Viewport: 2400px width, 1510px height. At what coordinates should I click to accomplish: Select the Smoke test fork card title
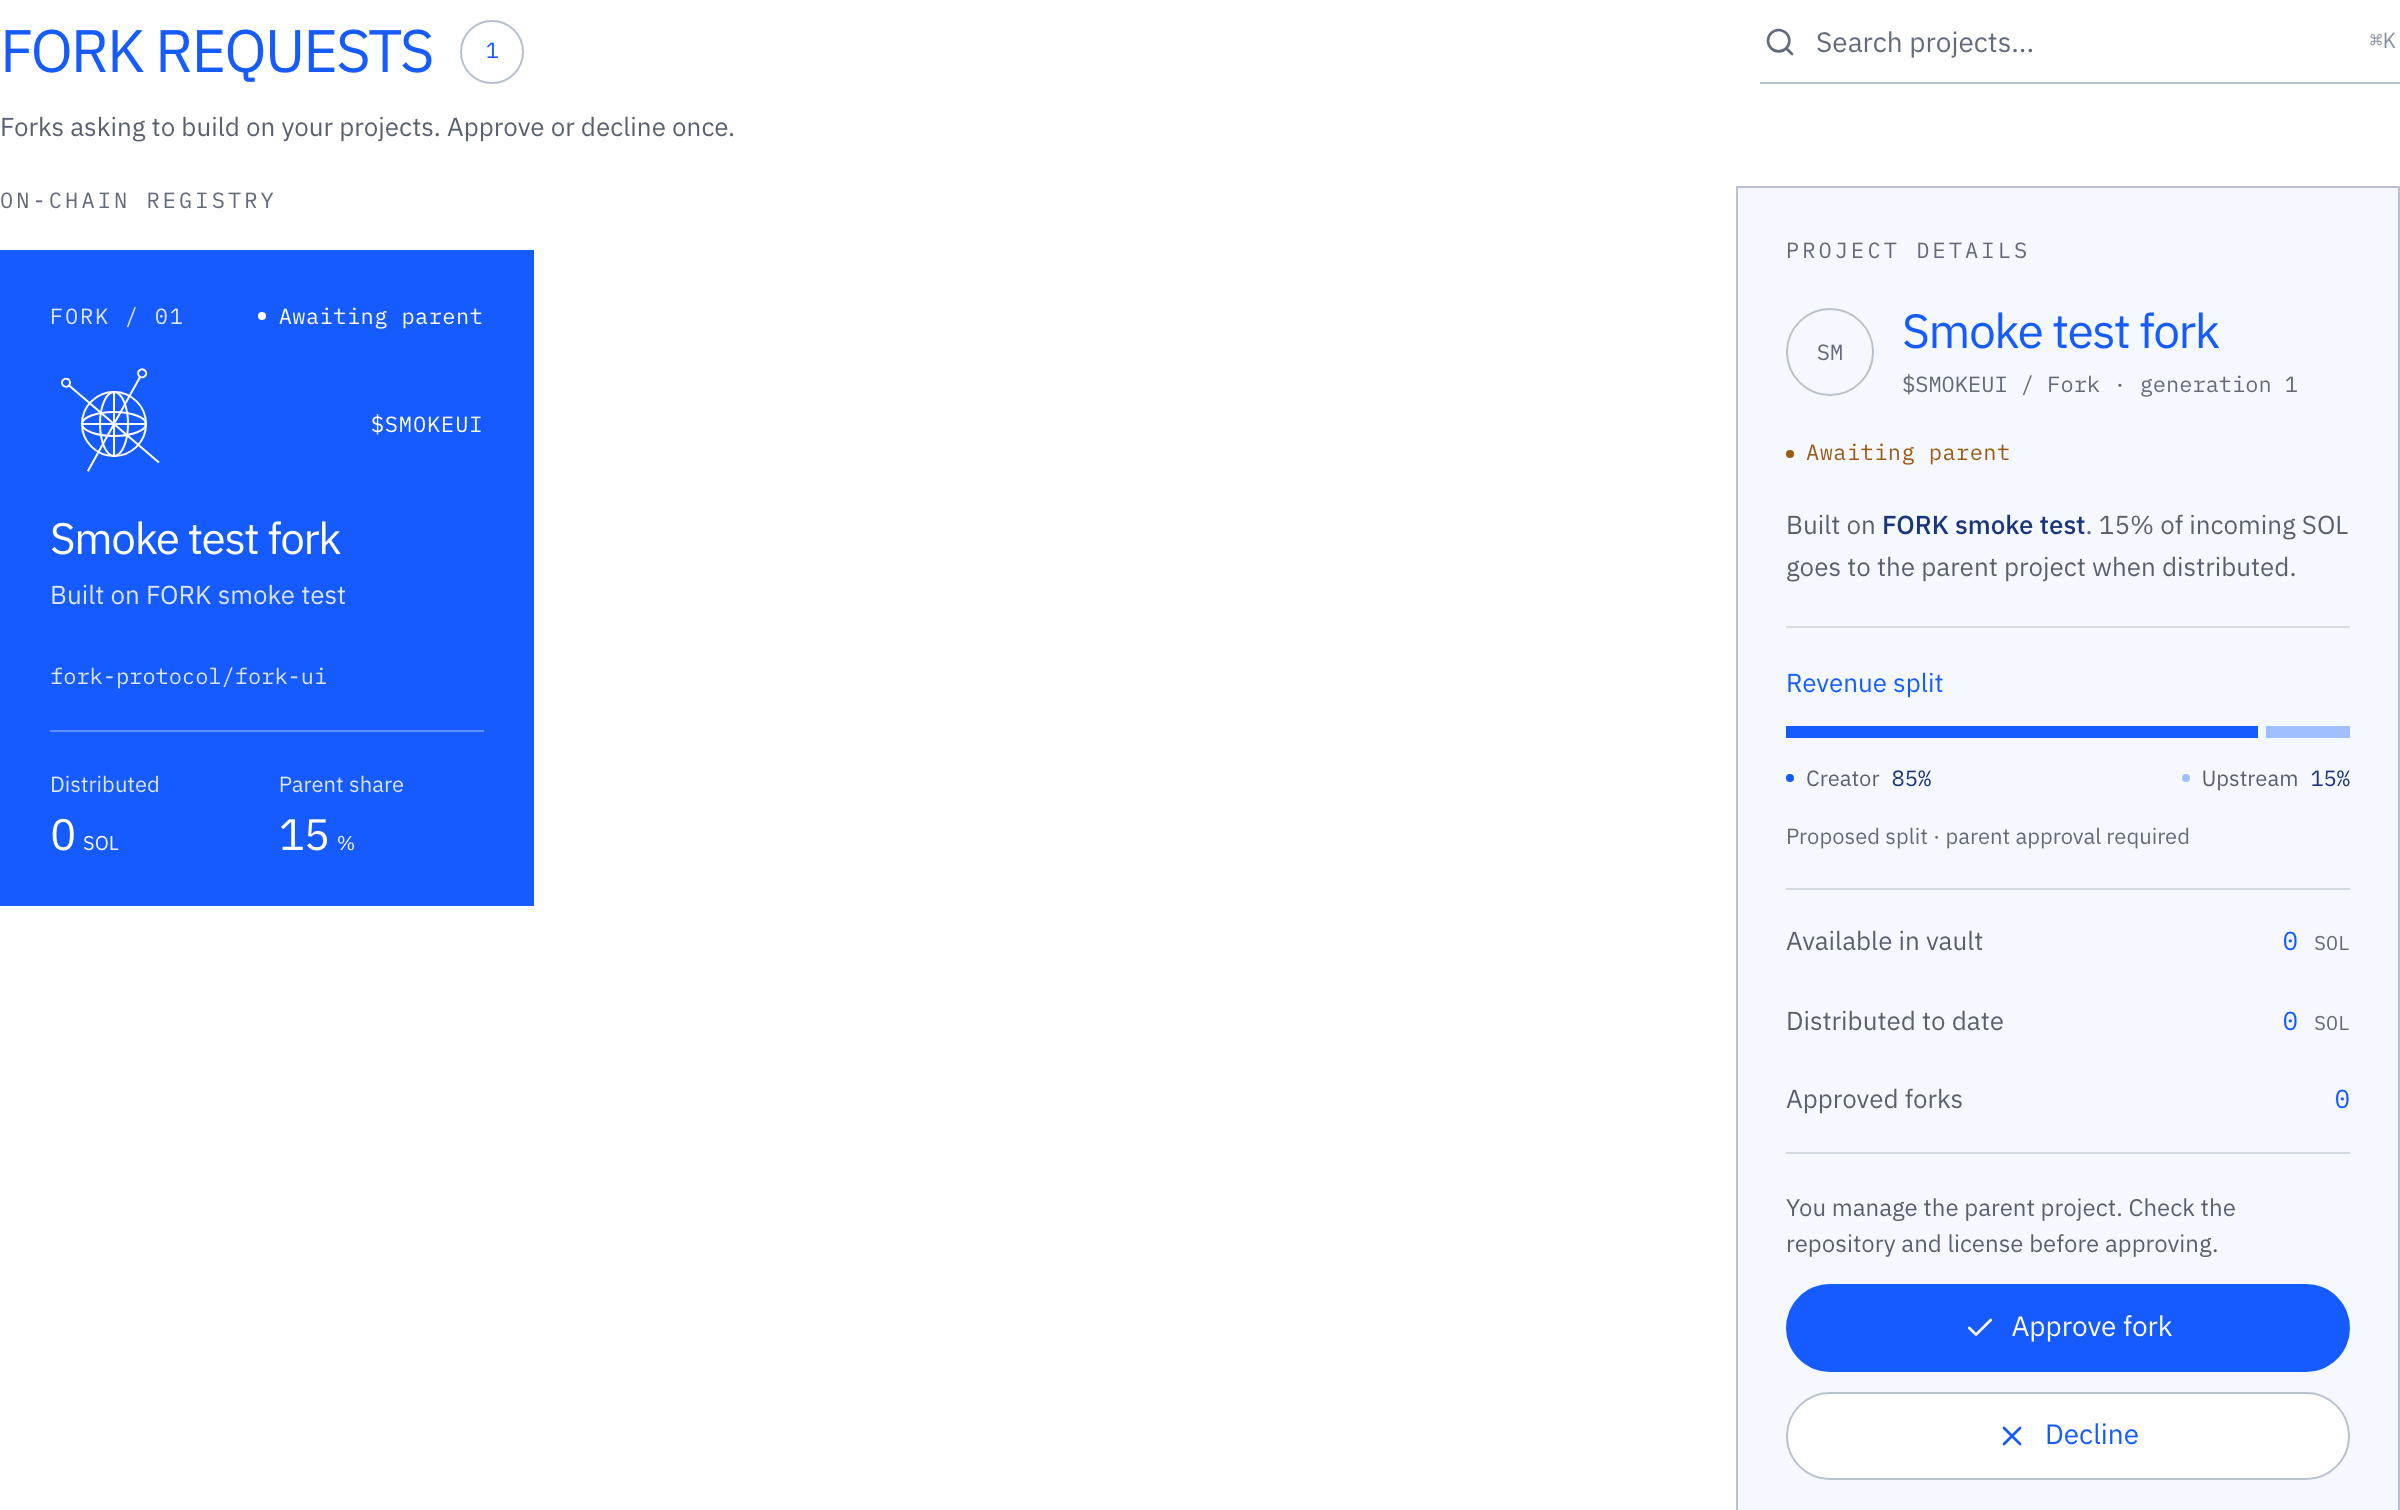pos(195,539)
